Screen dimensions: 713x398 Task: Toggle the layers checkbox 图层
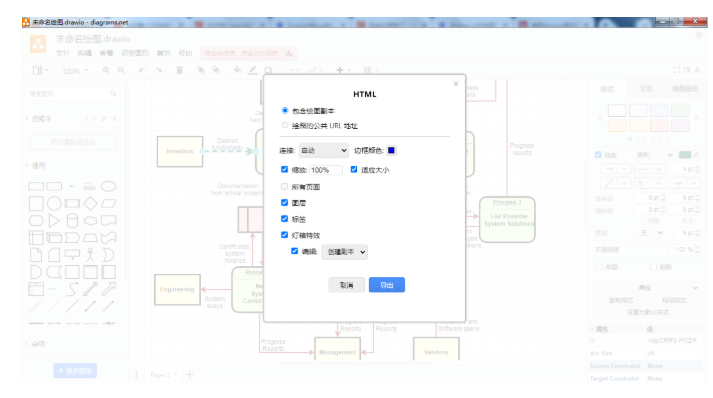(x=285, y=202)
